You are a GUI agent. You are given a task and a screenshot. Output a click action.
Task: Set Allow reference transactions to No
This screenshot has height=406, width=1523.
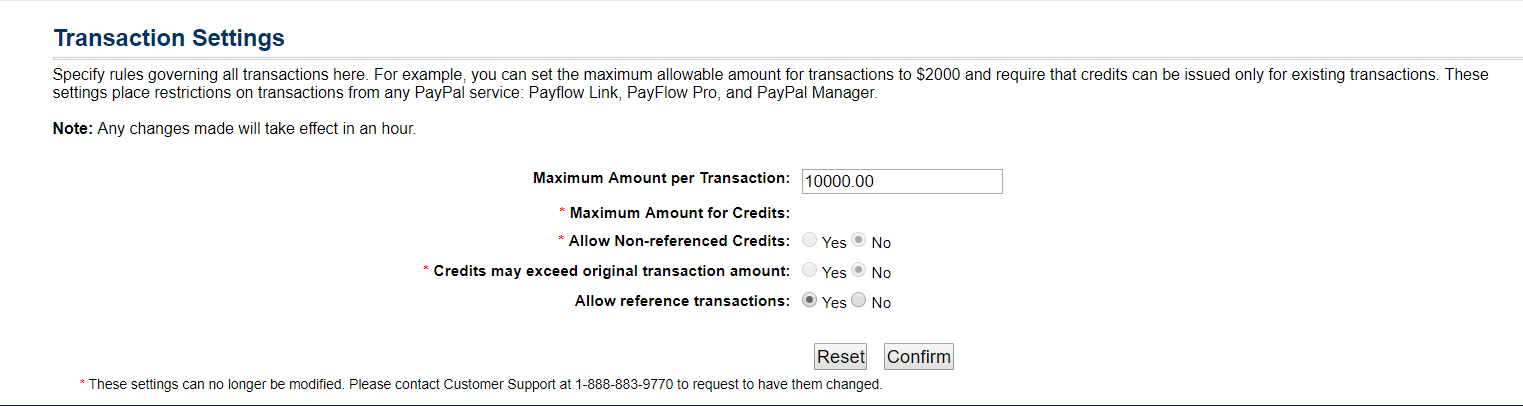click(x=858, y=301)
